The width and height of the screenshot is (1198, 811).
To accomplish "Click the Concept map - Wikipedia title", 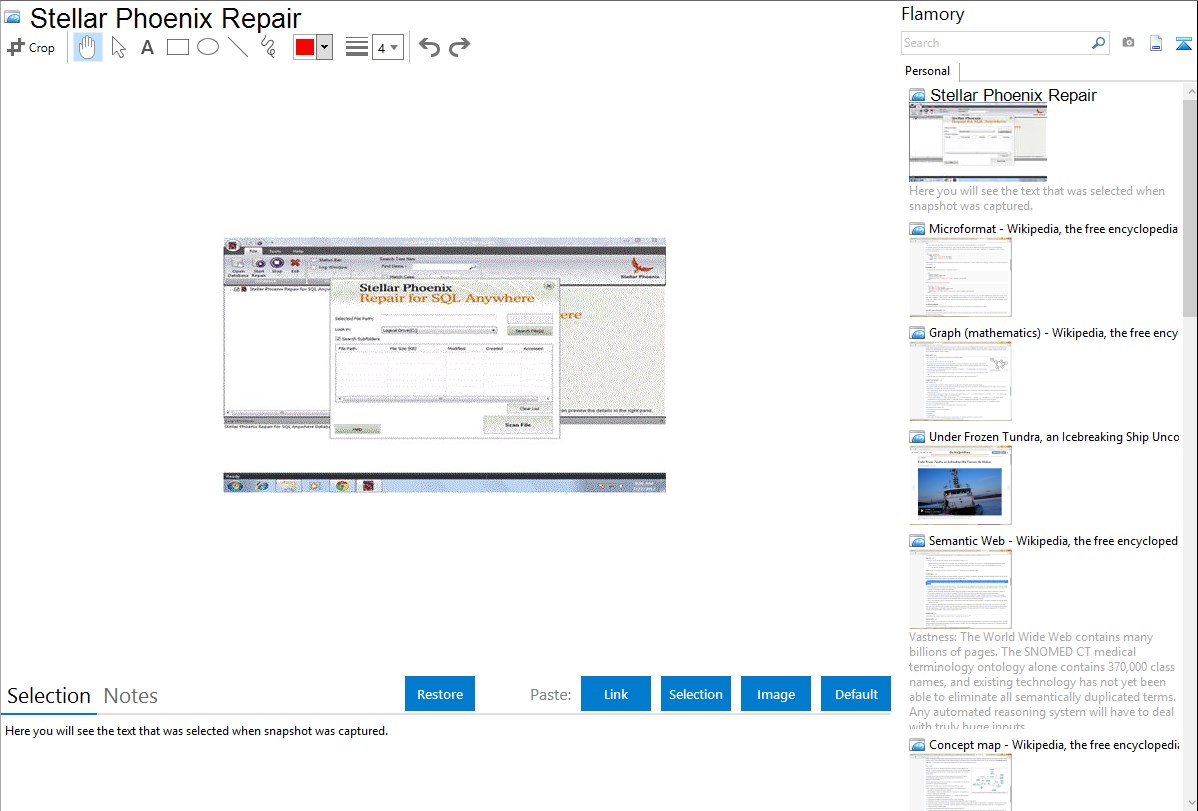I will coord(1053,744).
